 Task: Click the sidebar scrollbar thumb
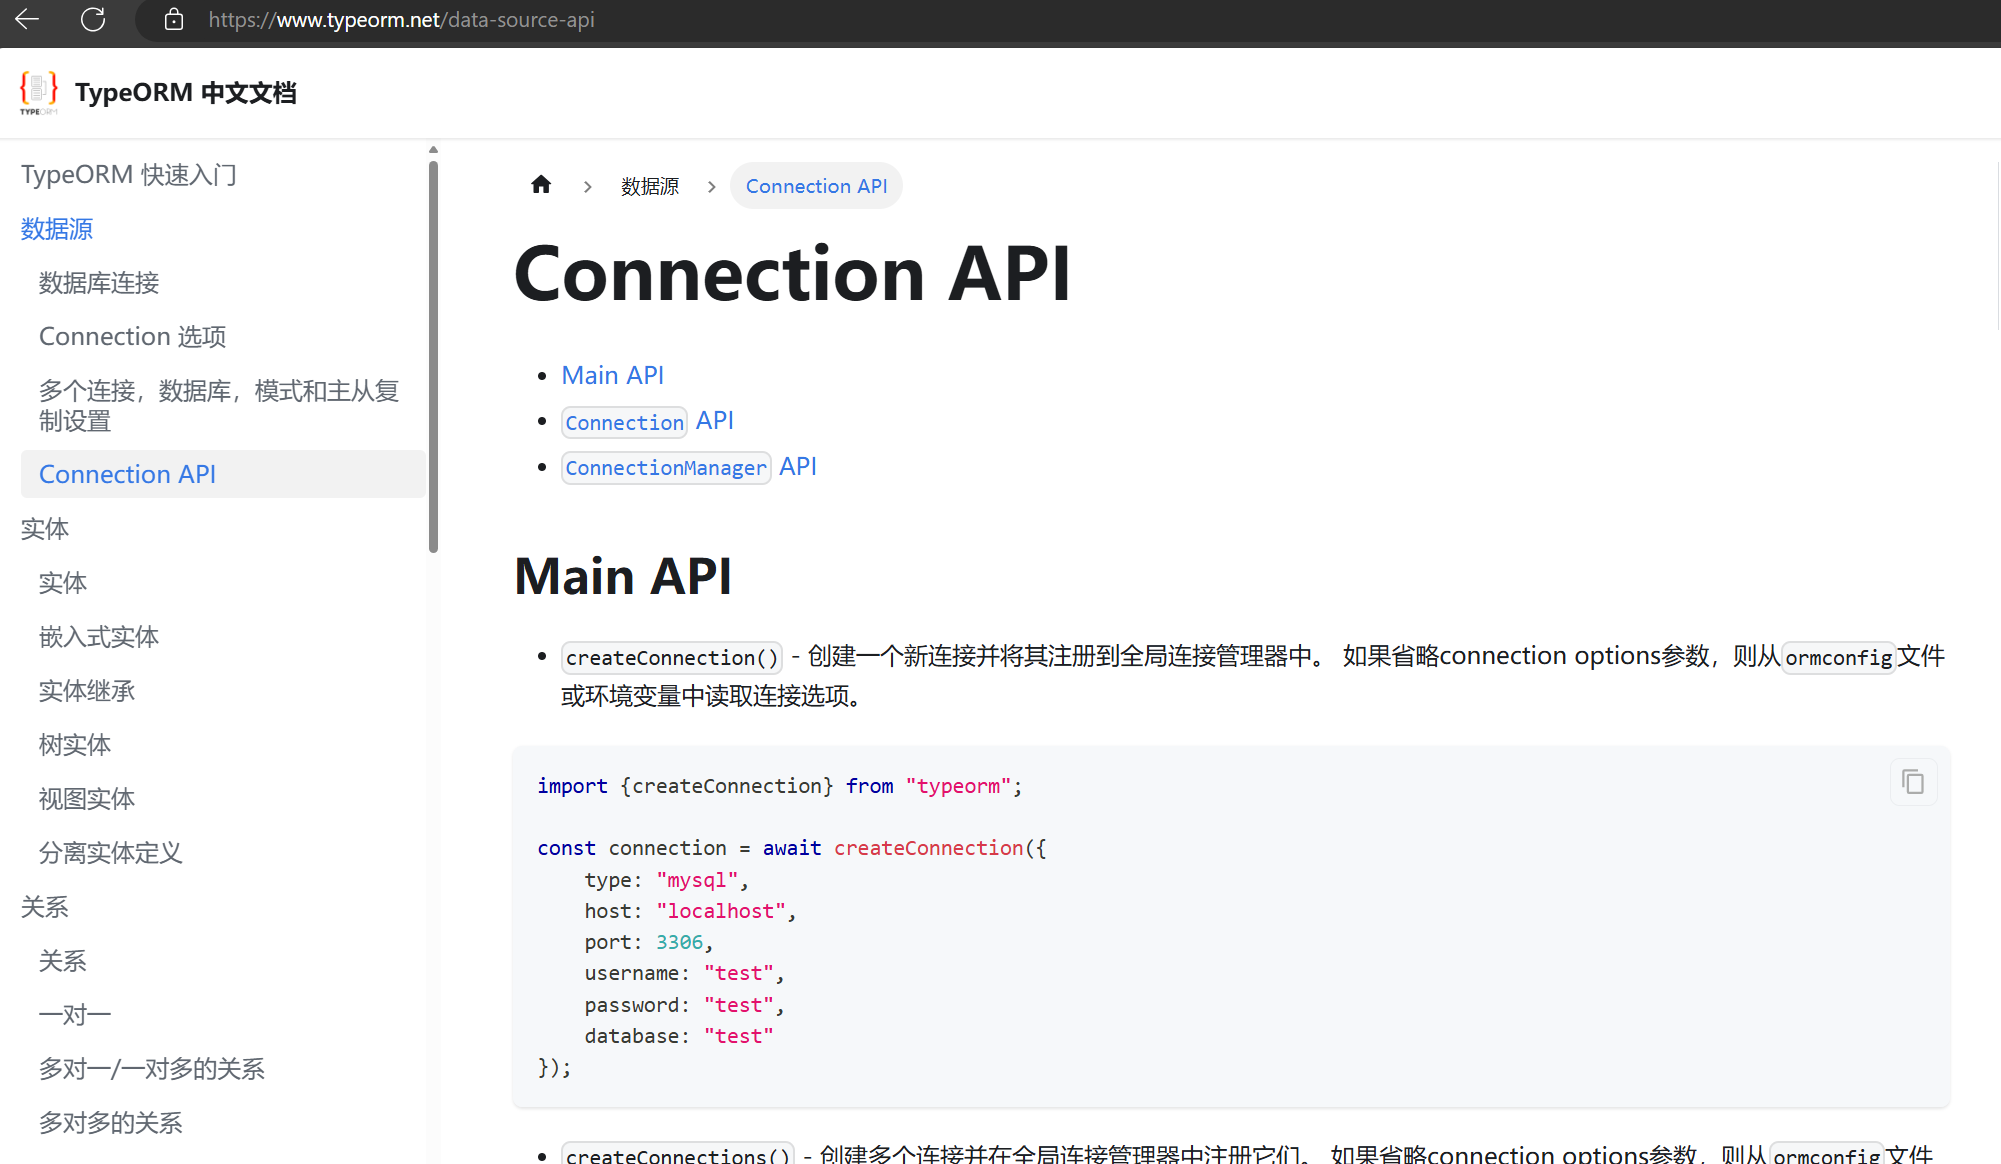click(433, 355)
